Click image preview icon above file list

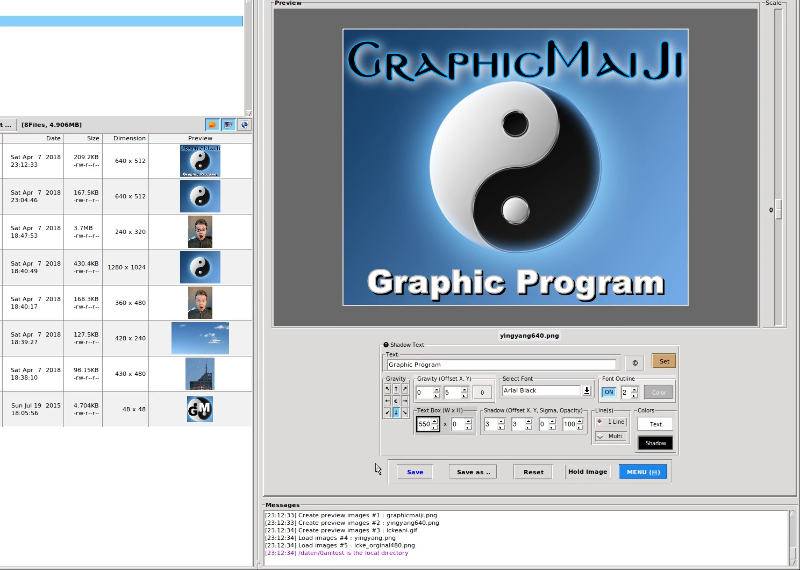point(228,125)
